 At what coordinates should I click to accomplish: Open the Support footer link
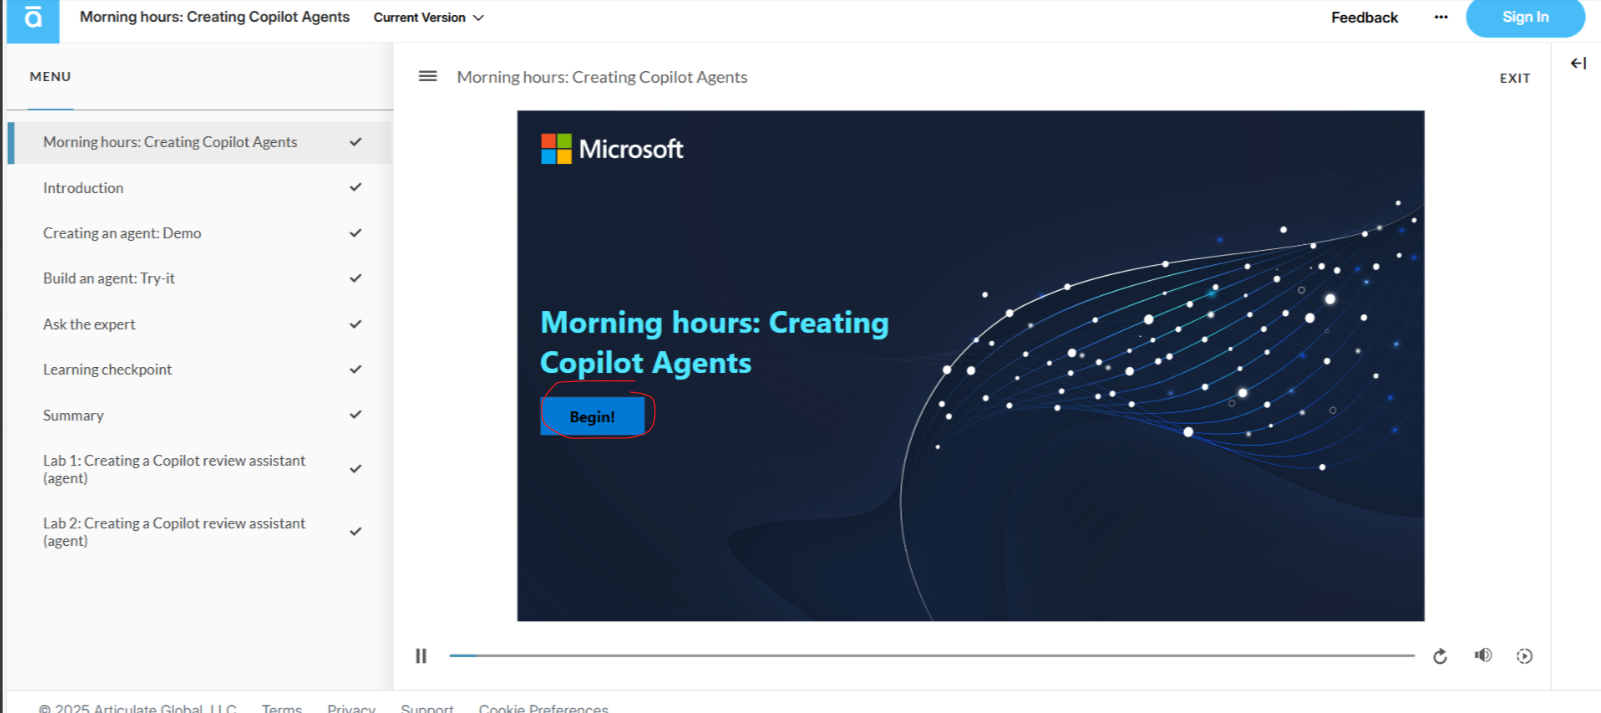pos(427,708)
